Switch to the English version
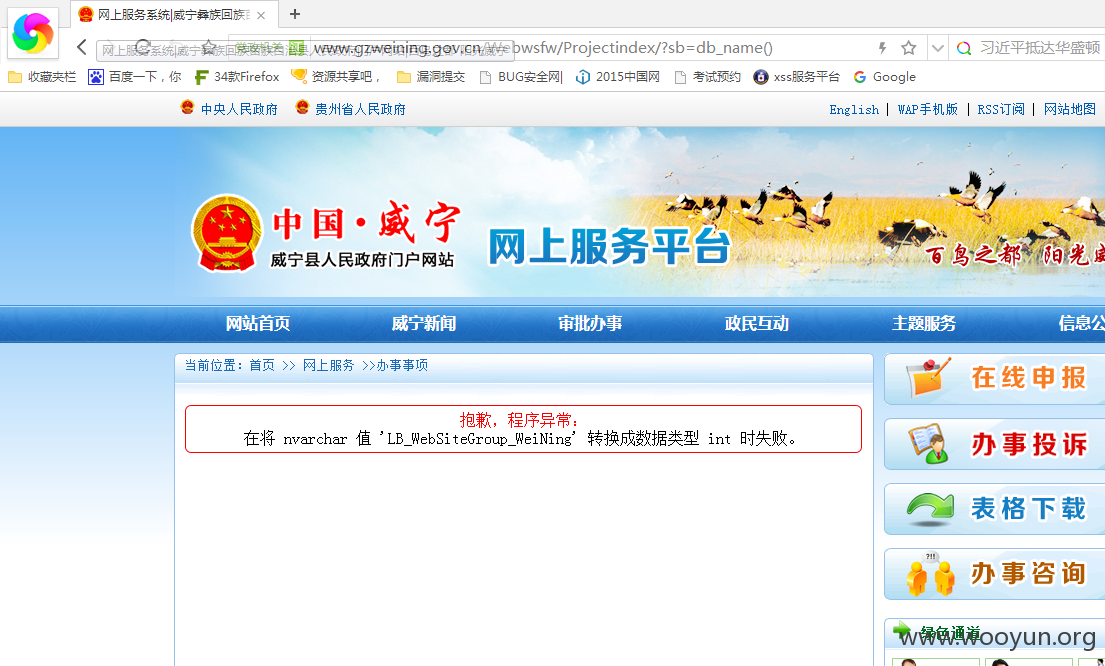Screen dimensions: 1105x666 click(x=854, y=109)
